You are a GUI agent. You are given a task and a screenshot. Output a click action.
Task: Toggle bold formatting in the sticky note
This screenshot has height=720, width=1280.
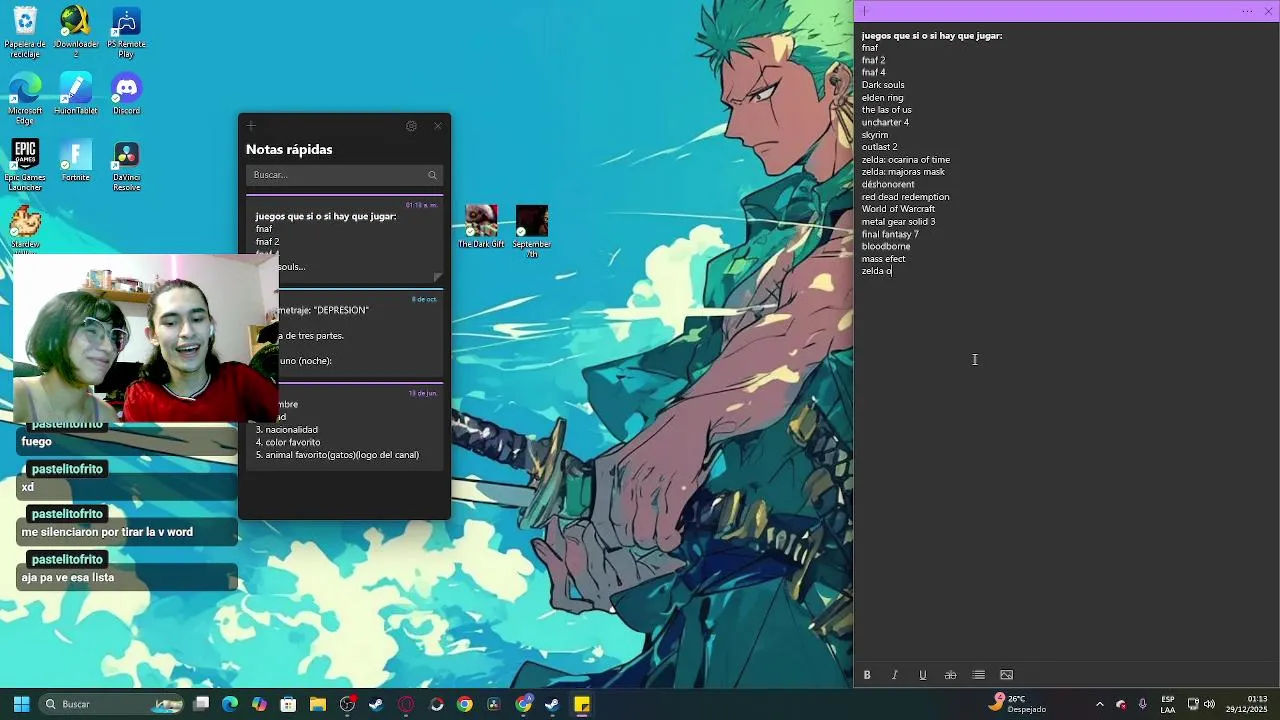point(867,675)
